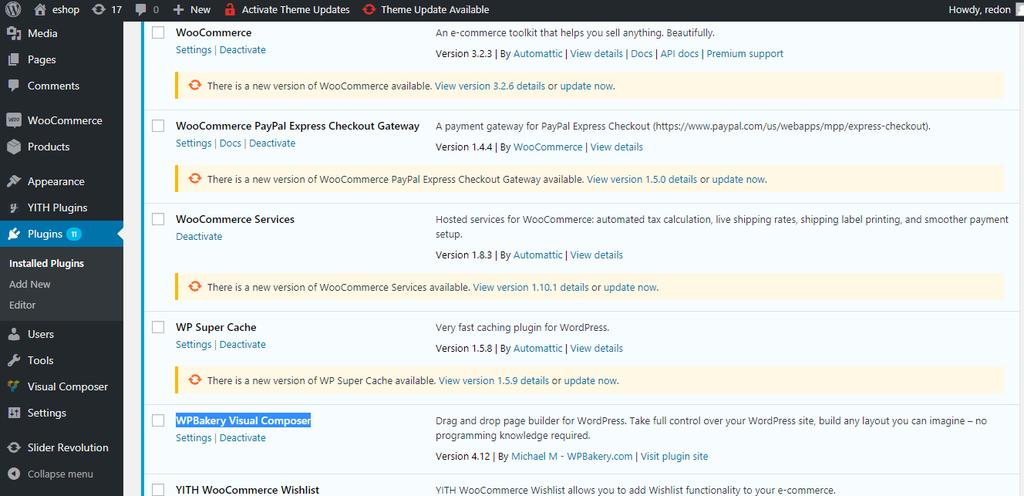
Task: Click the Users sidebar icon
Action: (14, 334)
